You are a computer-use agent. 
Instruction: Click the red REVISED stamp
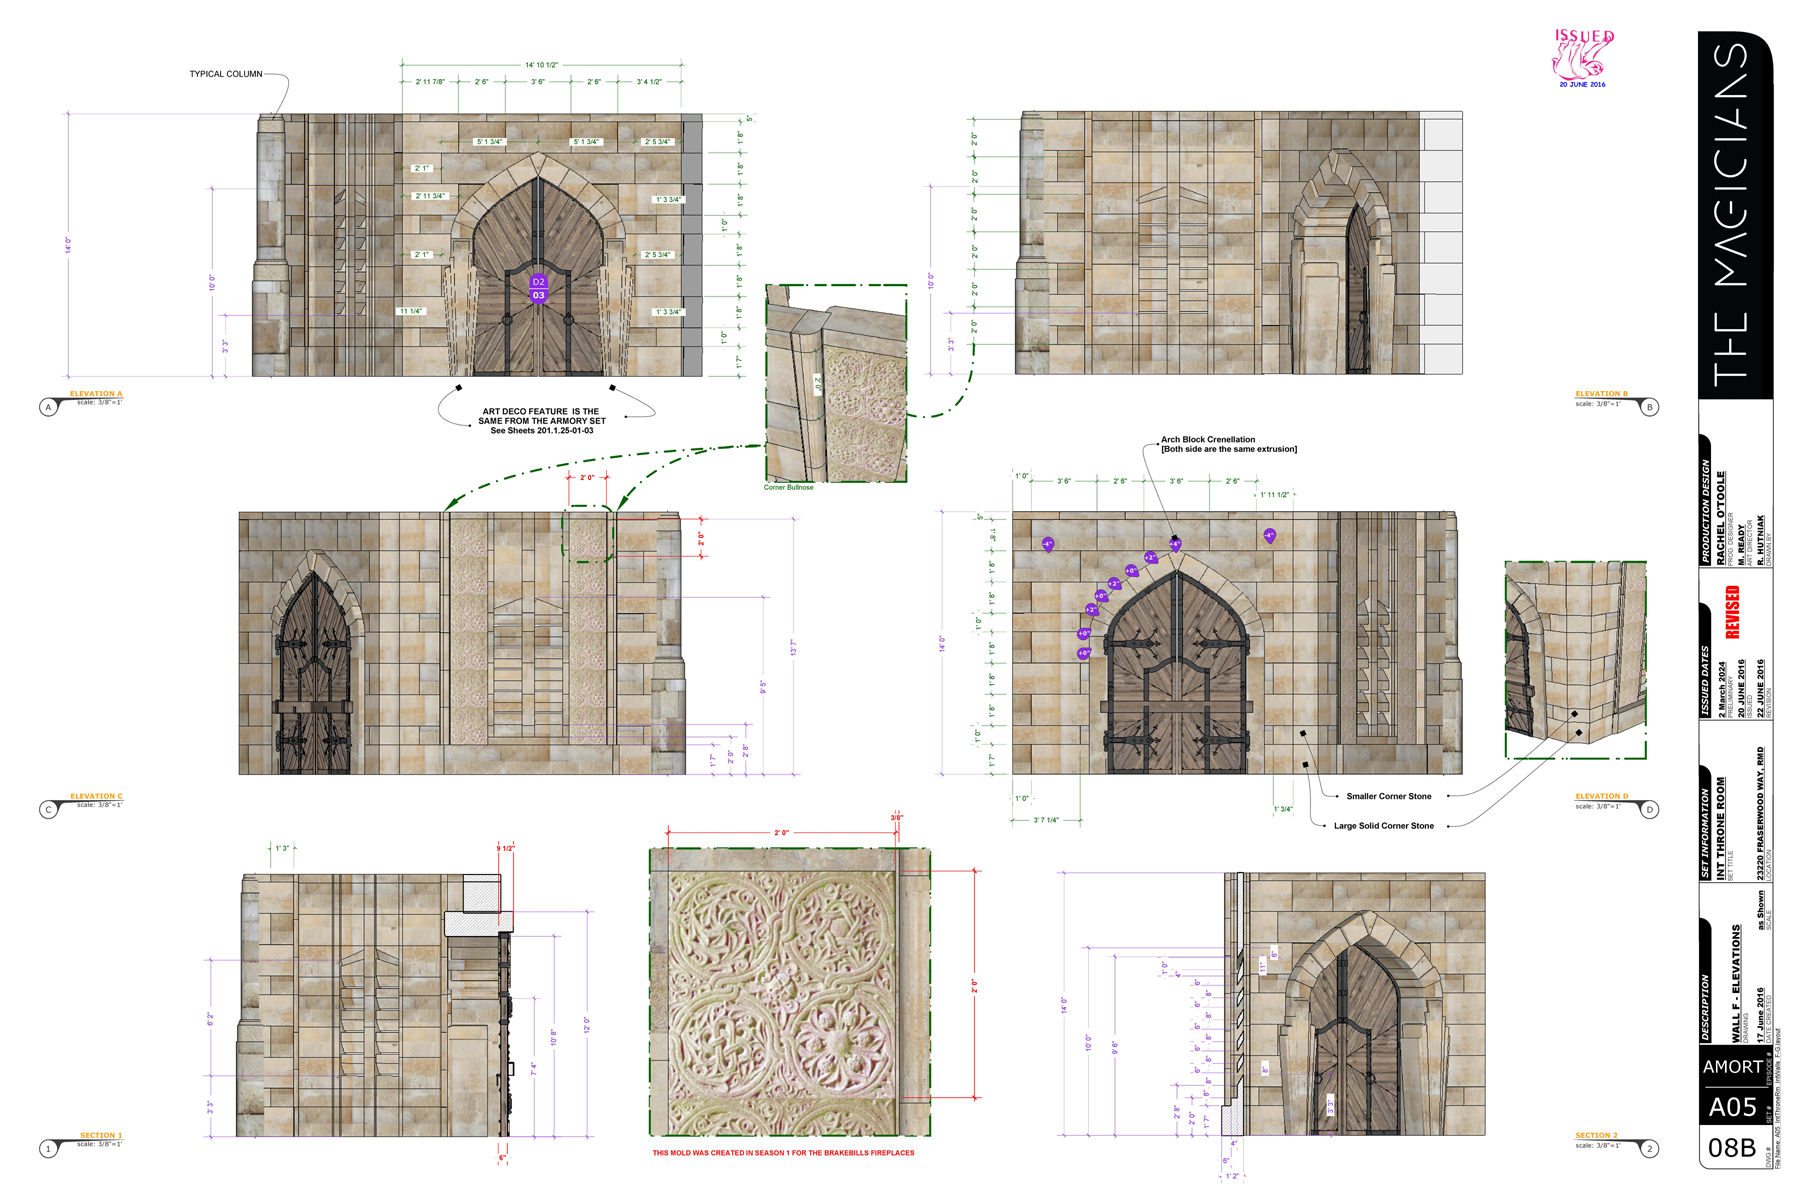point(1732,612)
